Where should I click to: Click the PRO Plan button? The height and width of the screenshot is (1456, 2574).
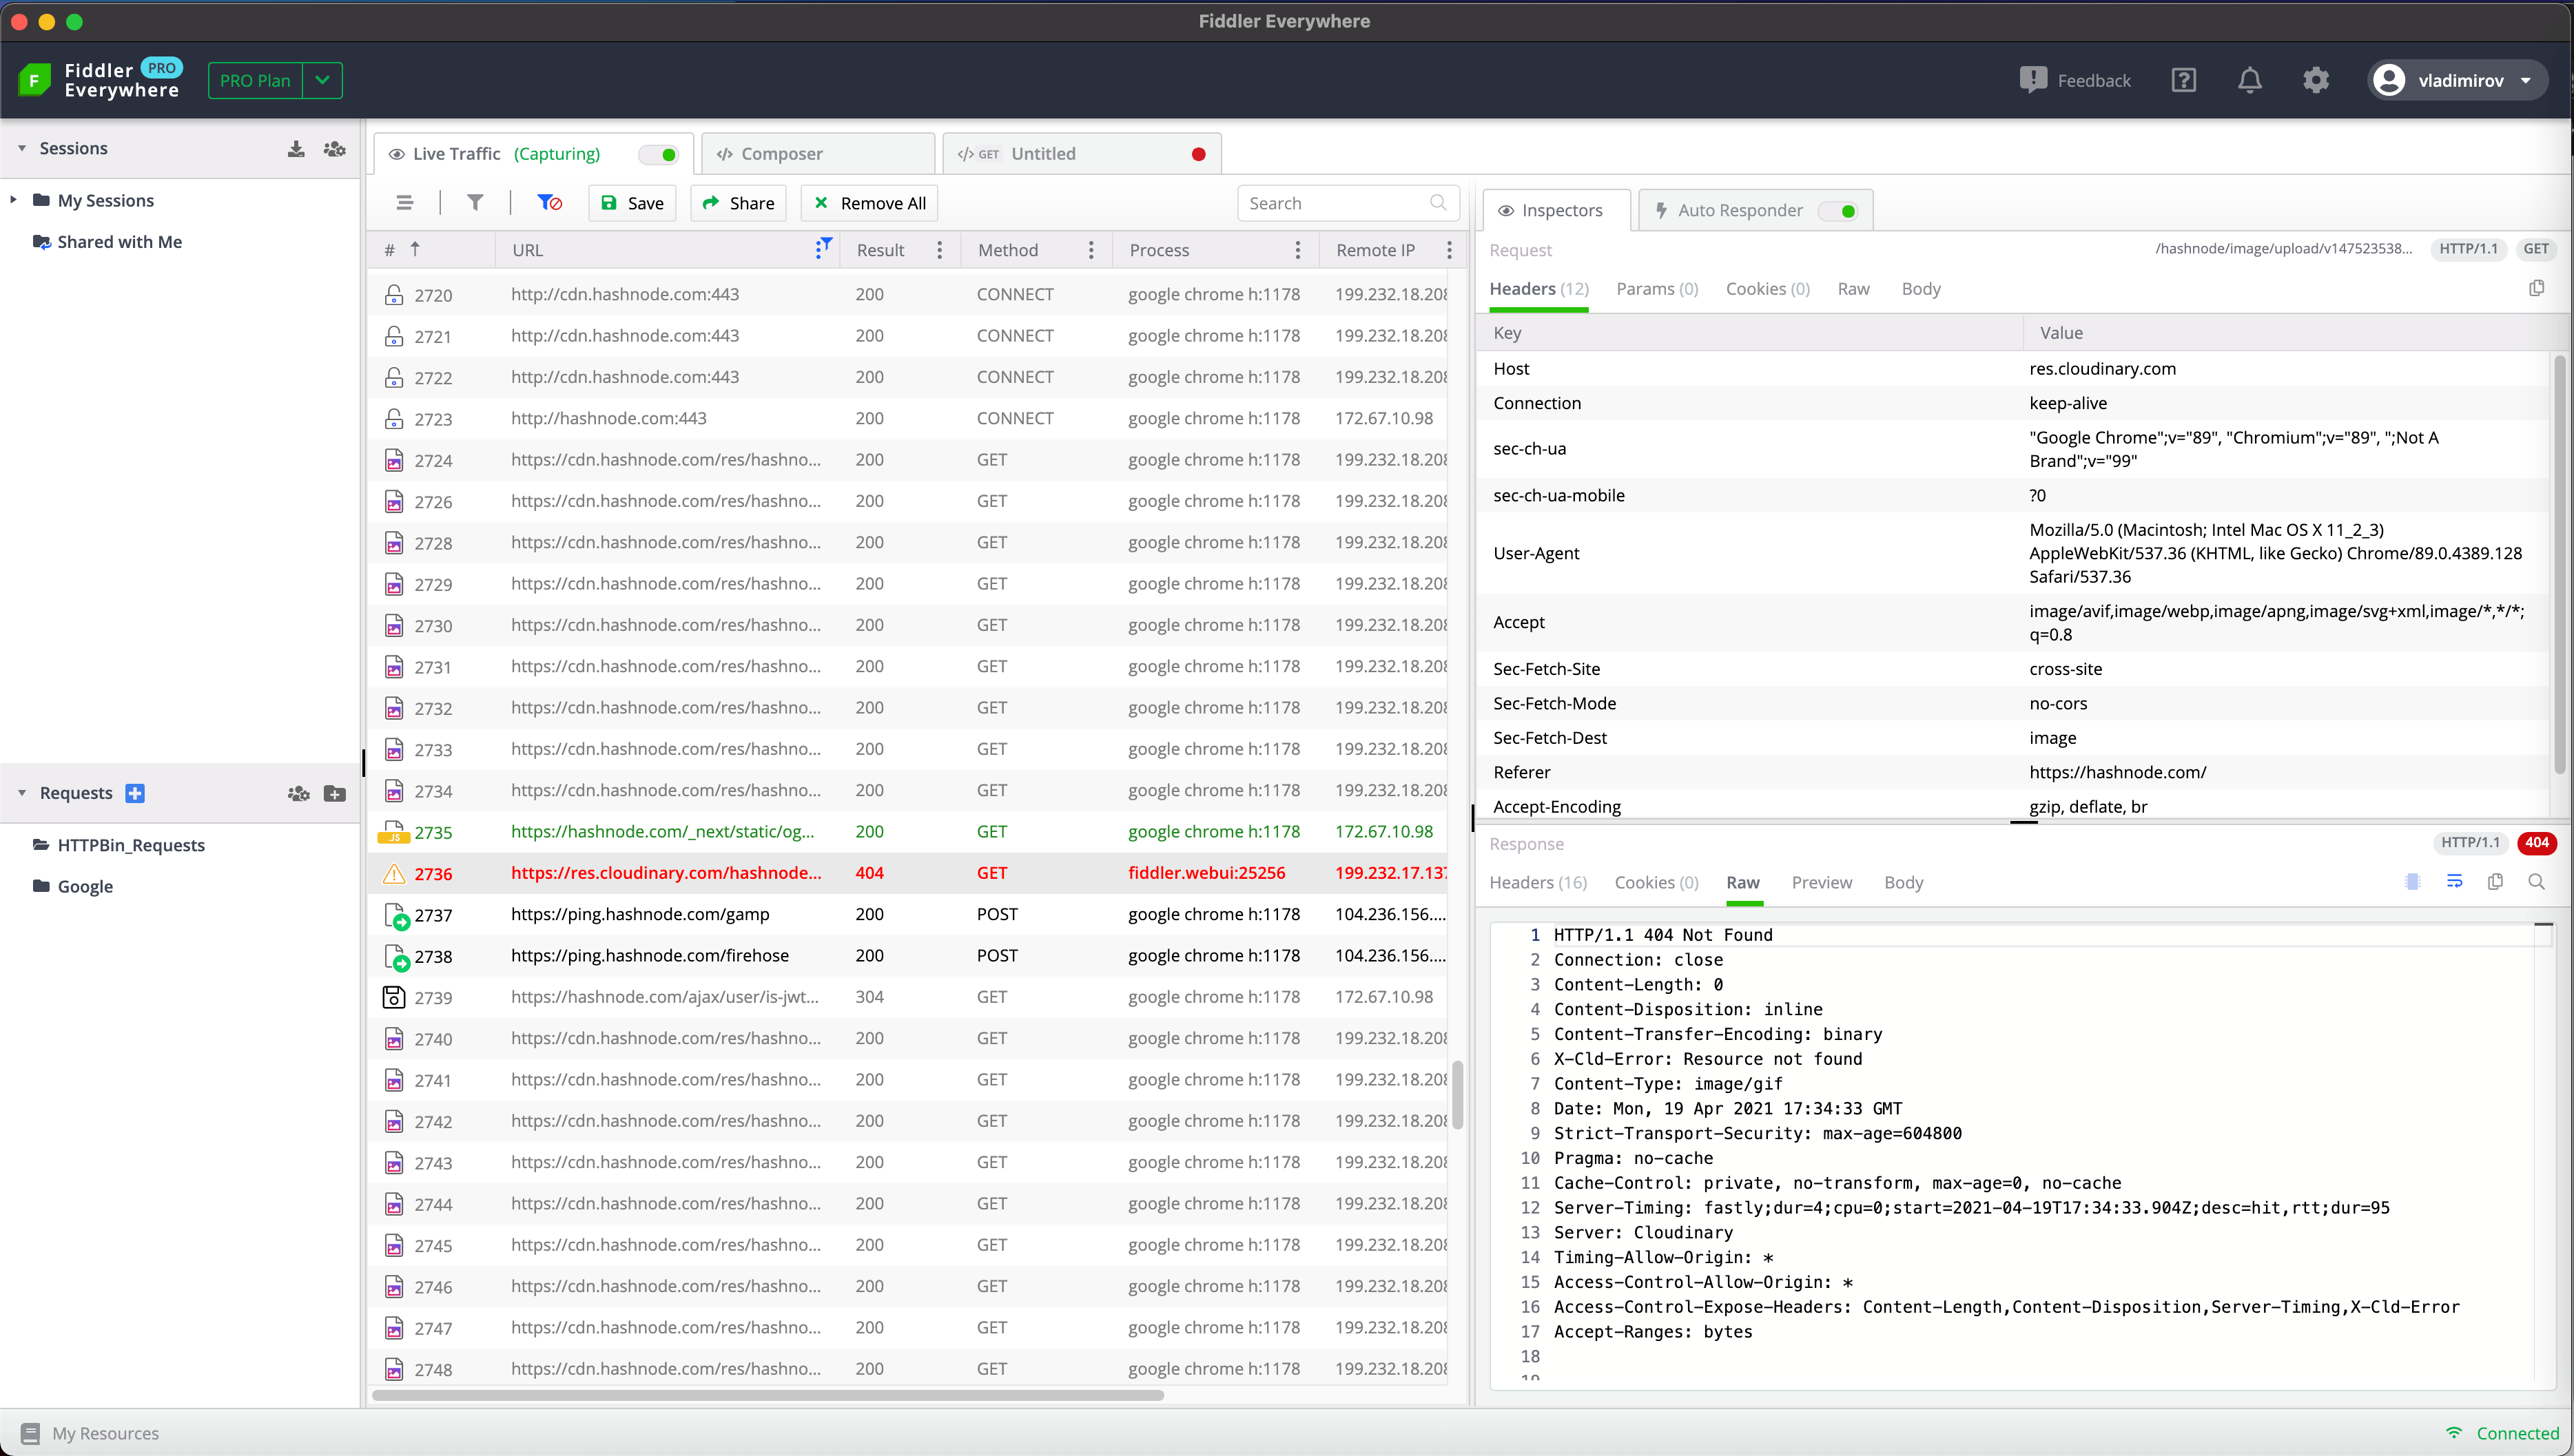[255, 80]
